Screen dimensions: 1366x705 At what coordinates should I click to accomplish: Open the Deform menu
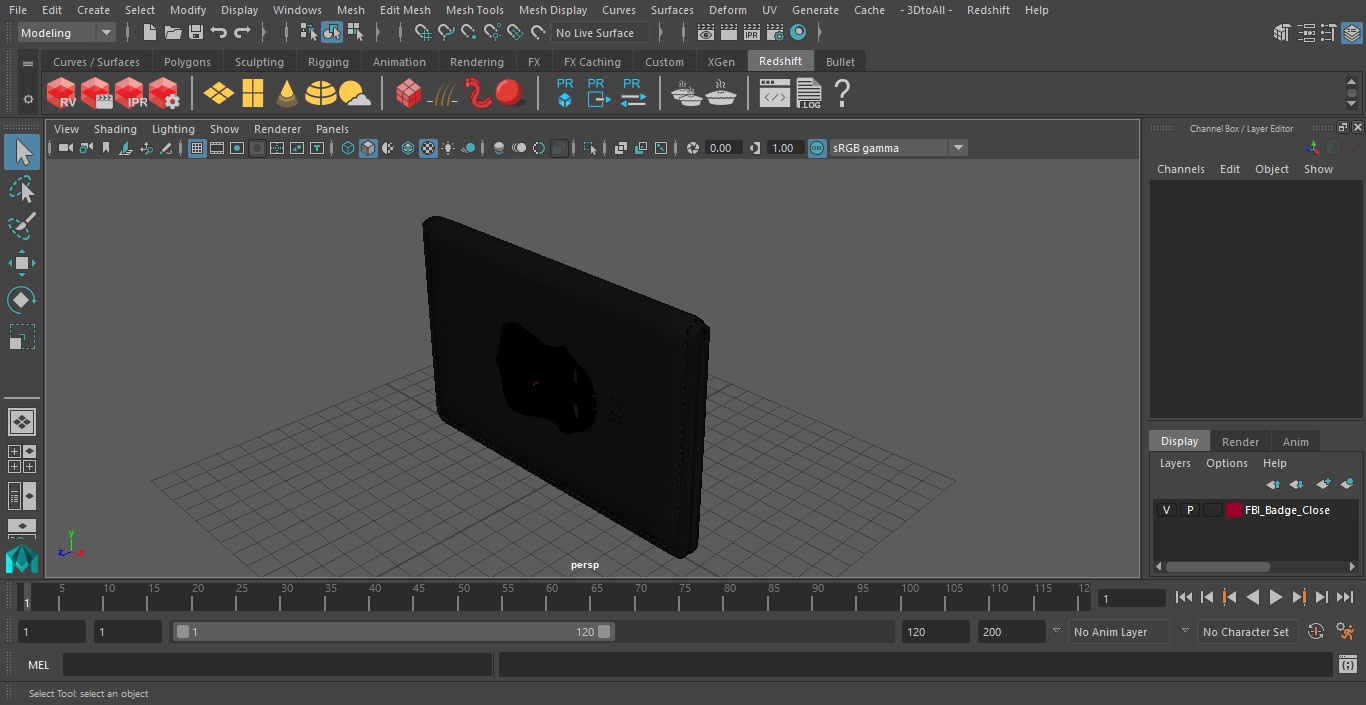point(727,10)
